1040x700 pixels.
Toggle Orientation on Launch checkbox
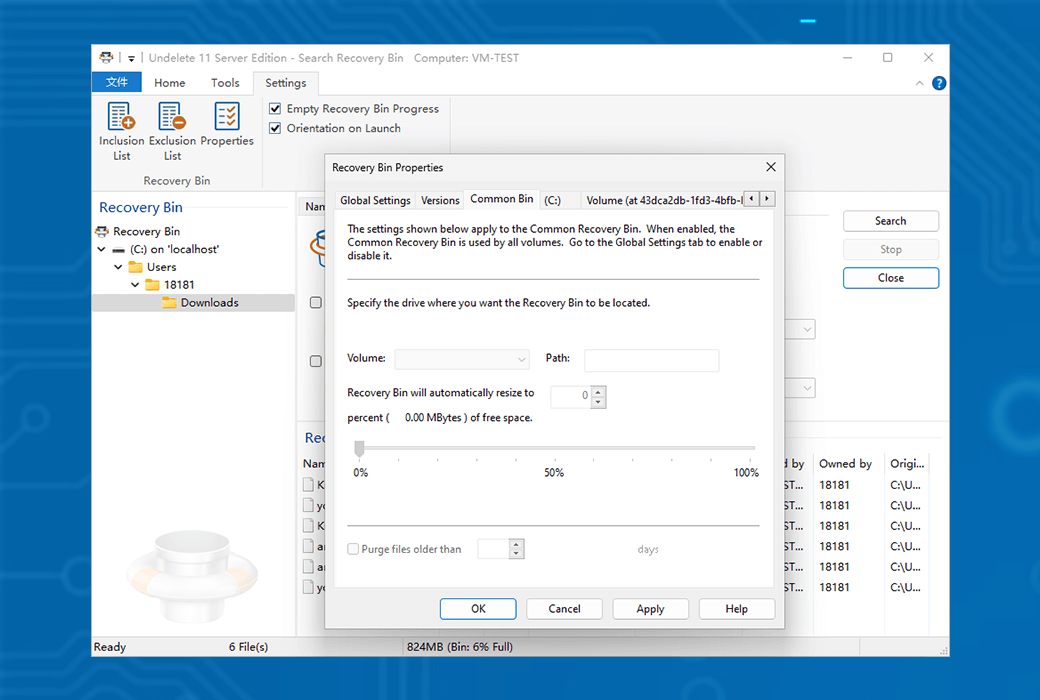click(276, 128)
